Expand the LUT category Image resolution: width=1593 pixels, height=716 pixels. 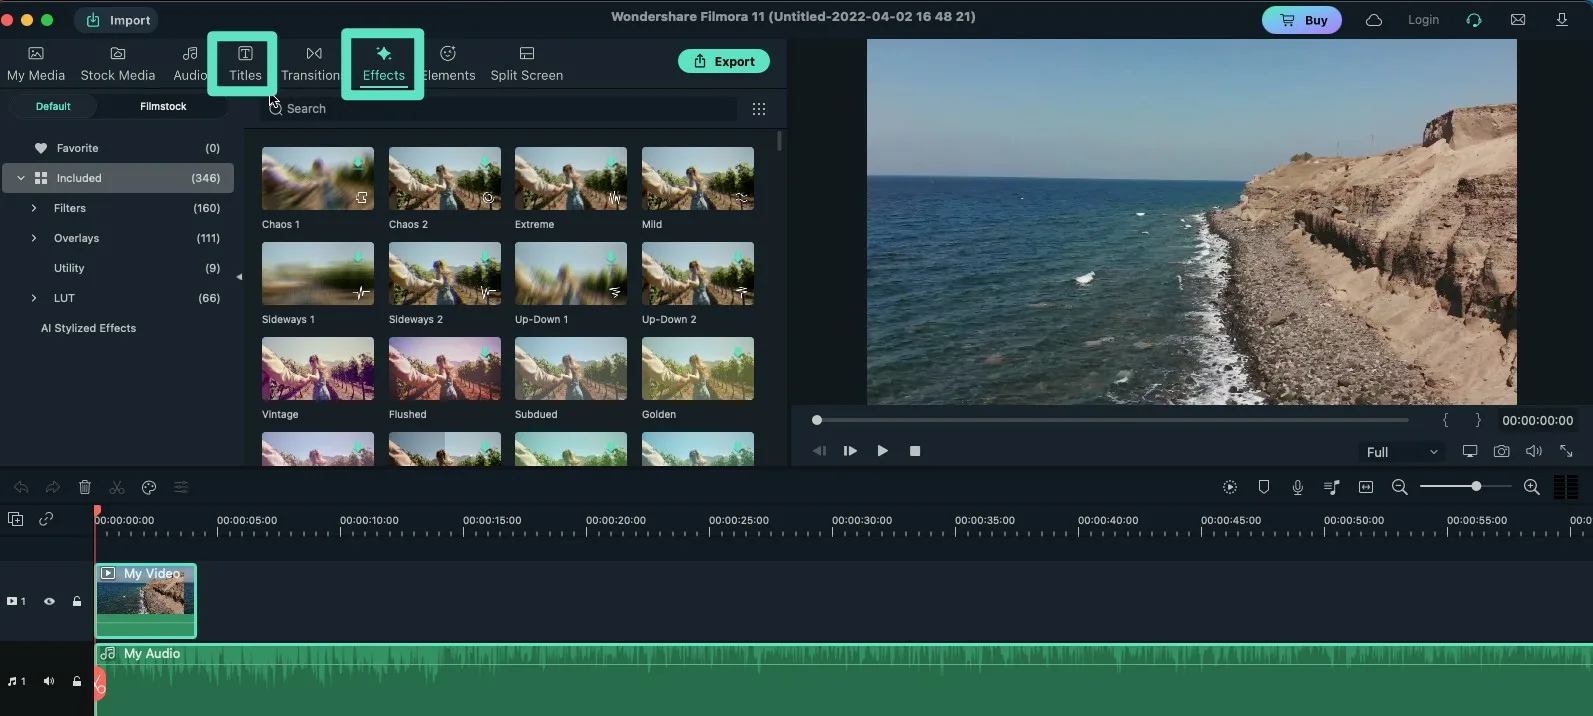[33, 298]
